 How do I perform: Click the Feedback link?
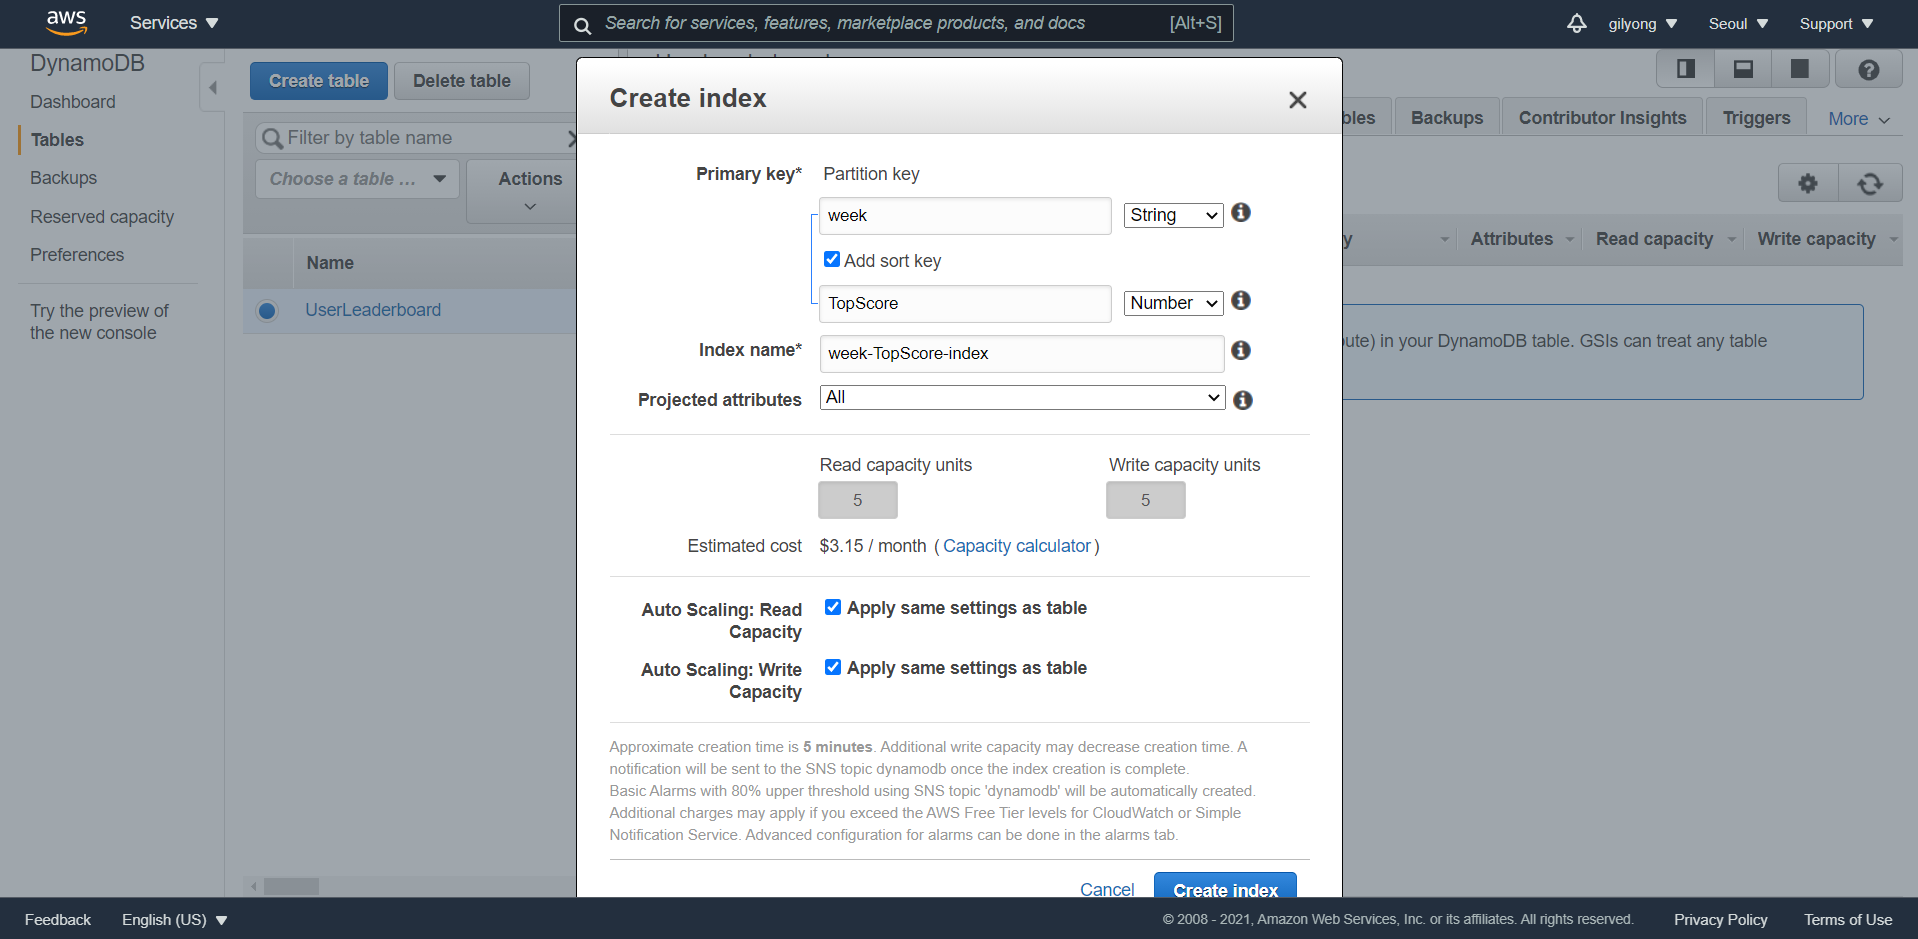click(58, 920)
